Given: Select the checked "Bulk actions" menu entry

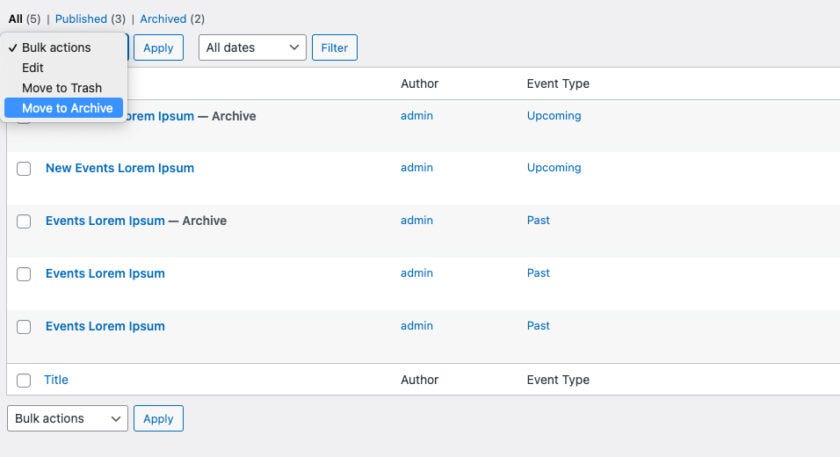Looking at the screenshot, I should pyautogui.click(x=56, y=47).
